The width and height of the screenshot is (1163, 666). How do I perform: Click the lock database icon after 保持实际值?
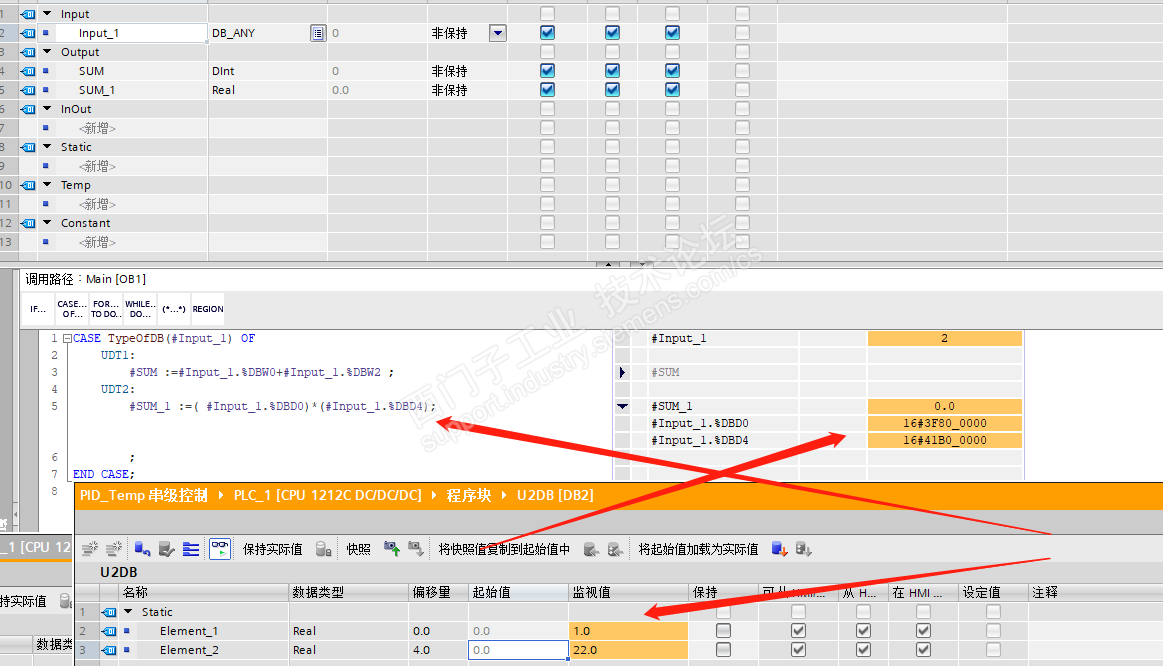pyautogui.click(x=323, y=549)
